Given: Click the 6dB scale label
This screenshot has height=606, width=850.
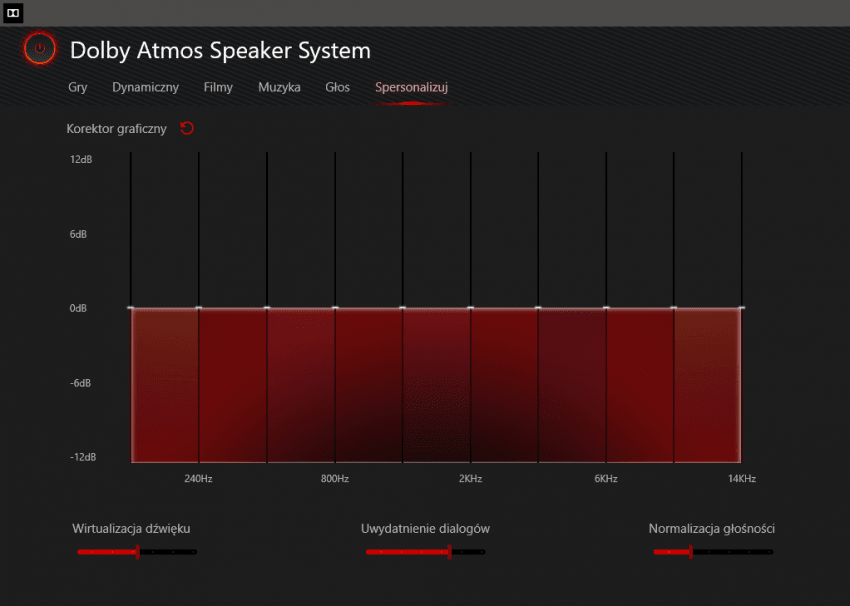Looking at the screenshot, I should pos(78,234).
